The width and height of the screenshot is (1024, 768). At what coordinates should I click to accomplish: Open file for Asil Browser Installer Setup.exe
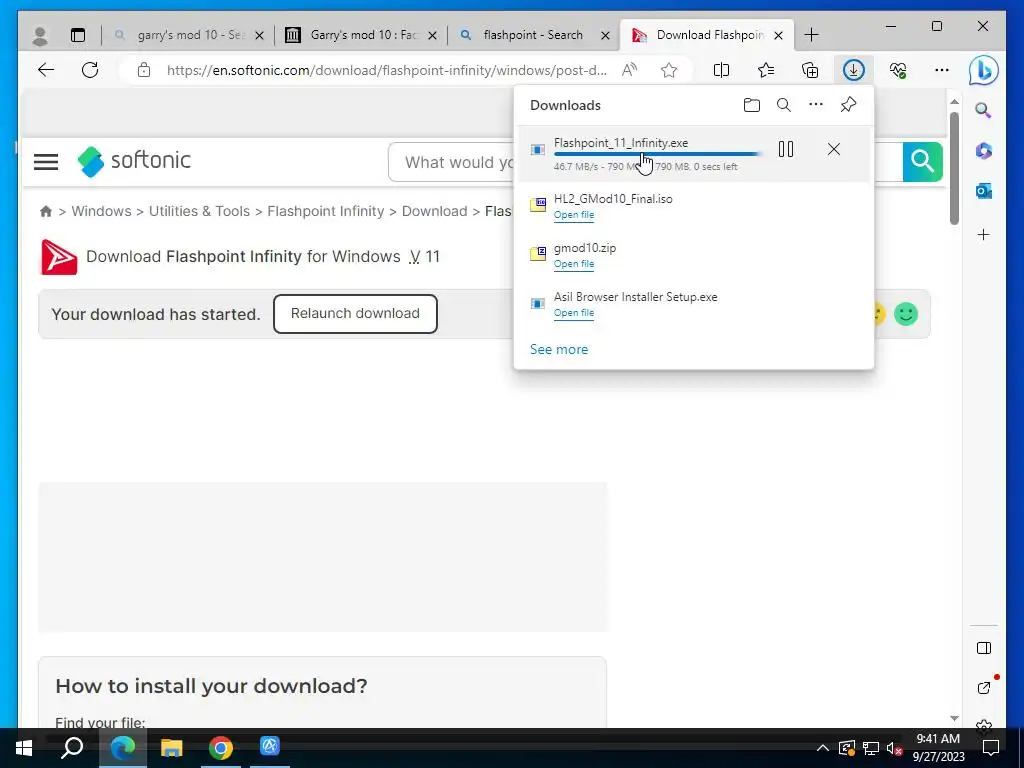(x=574, y=313)
